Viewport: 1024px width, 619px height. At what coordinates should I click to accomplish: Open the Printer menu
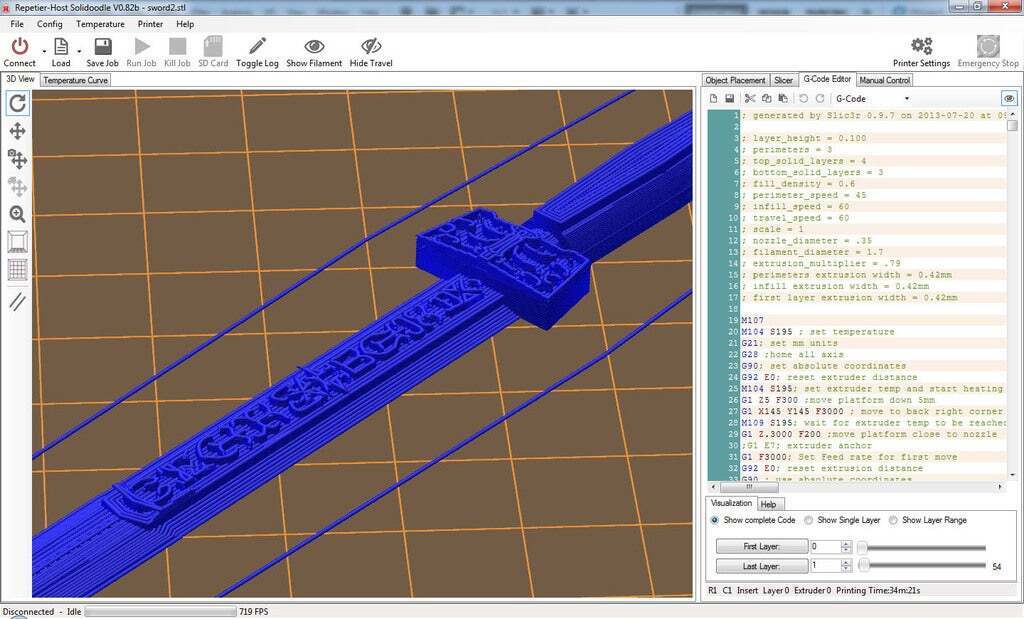[x=150, y=24]
